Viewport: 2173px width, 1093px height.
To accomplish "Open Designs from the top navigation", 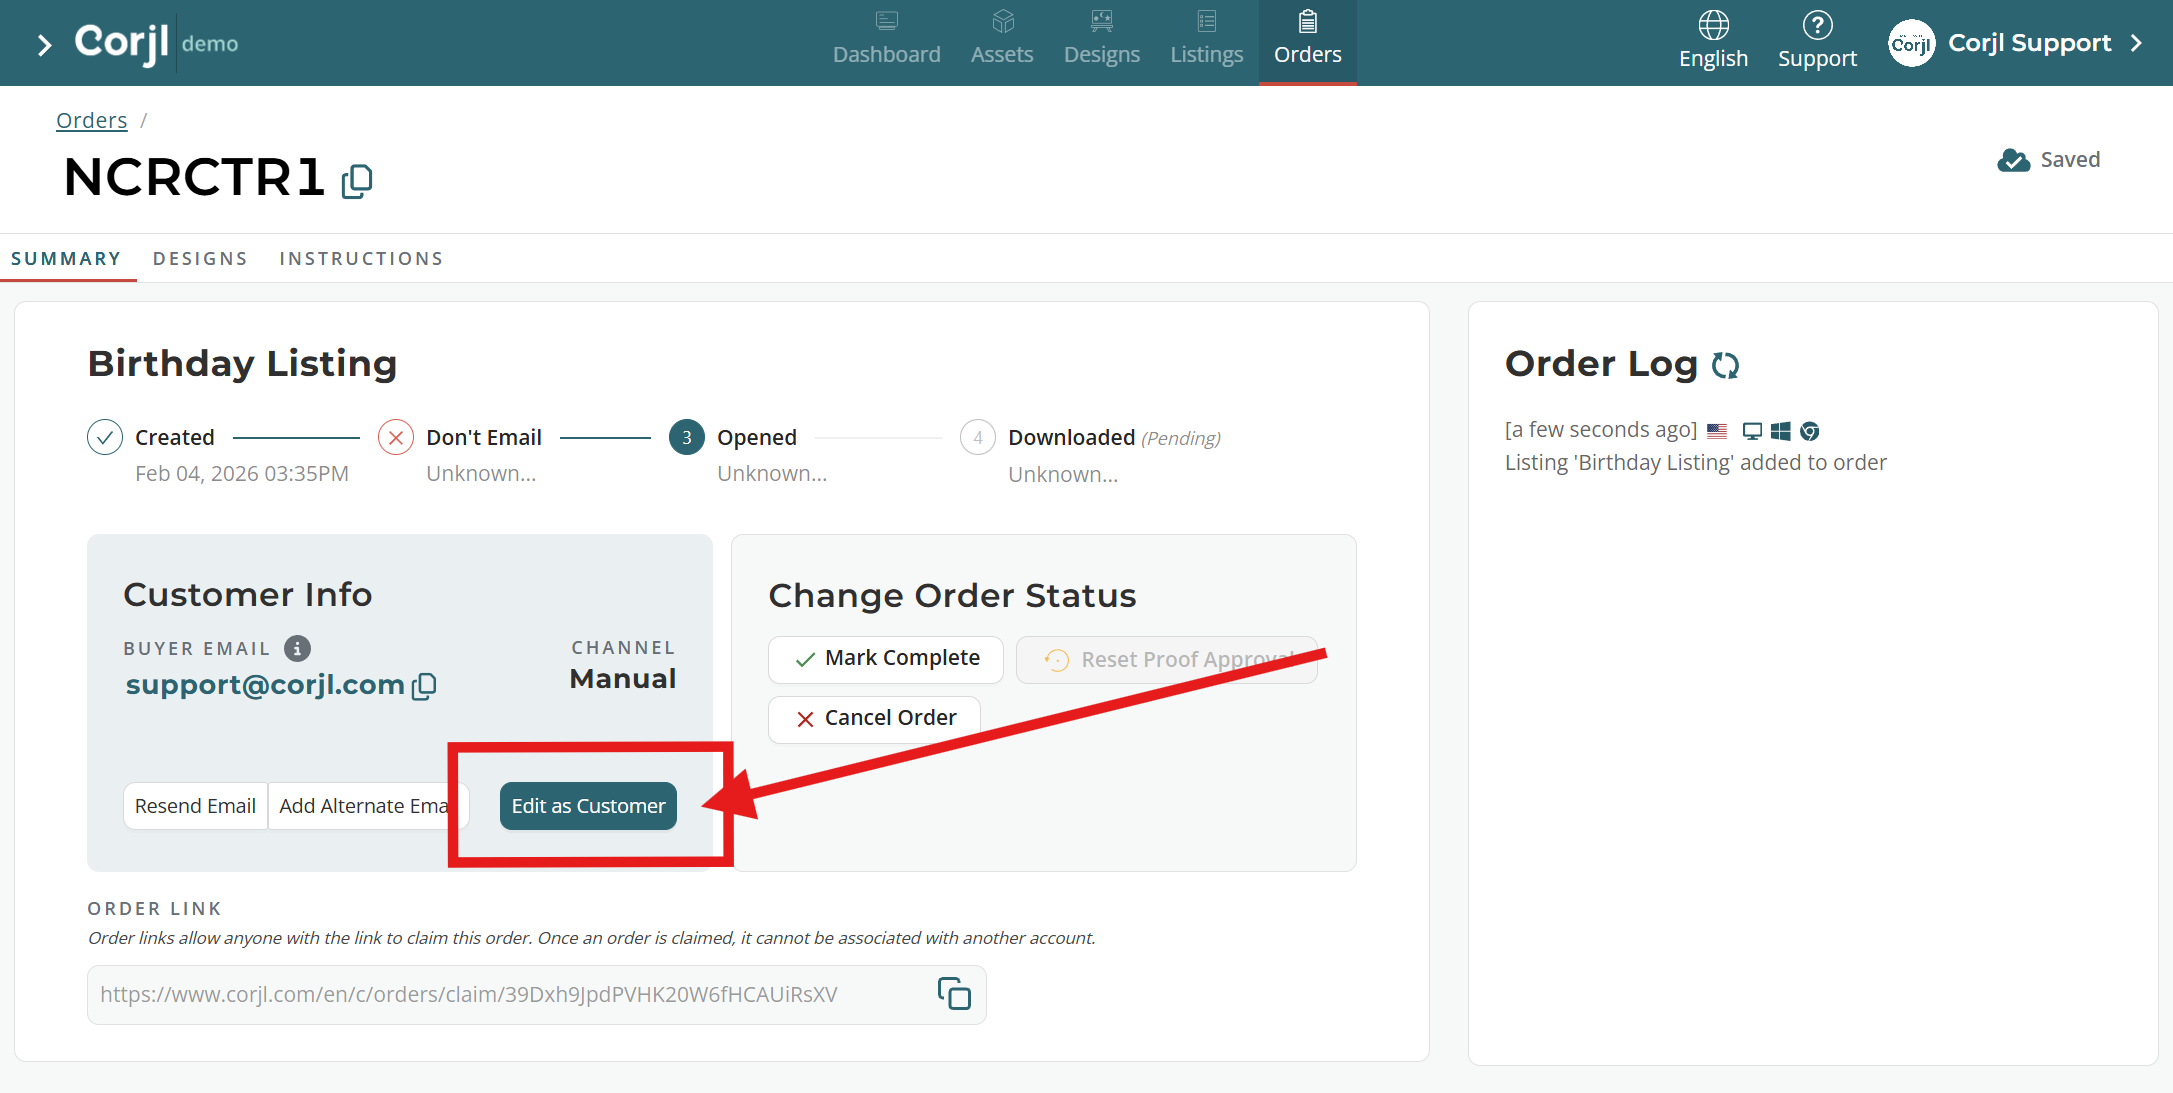I will pos(1101,41).
